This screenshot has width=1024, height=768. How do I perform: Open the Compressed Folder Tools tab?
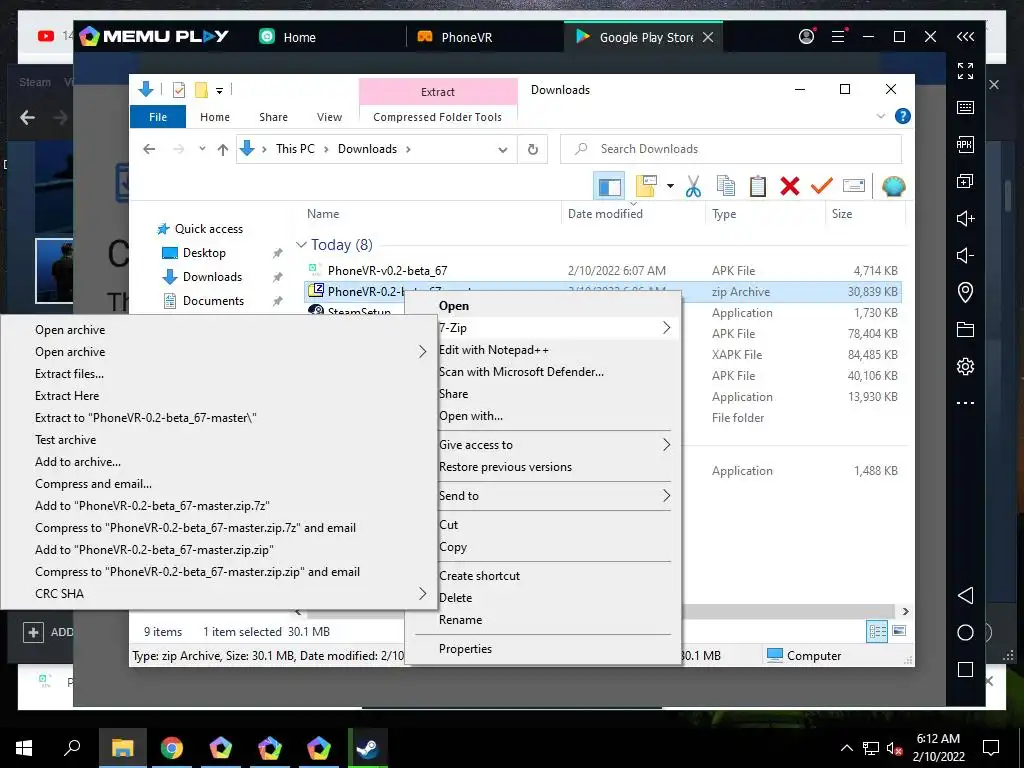(x=438, y=117)
